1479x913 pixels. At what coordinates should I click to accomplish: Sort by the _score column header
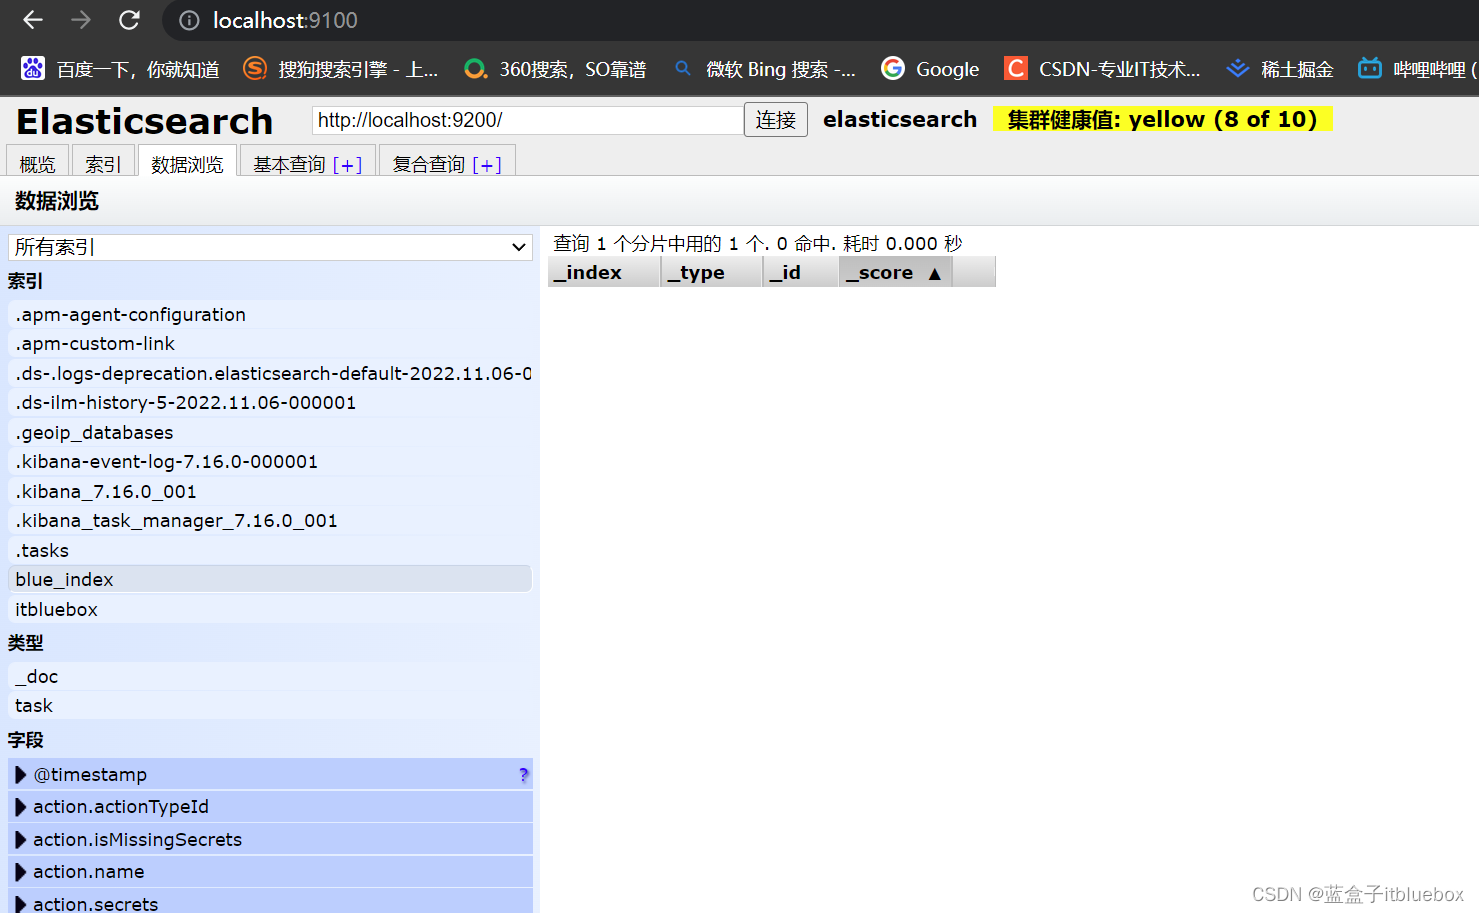coord(895,272)
